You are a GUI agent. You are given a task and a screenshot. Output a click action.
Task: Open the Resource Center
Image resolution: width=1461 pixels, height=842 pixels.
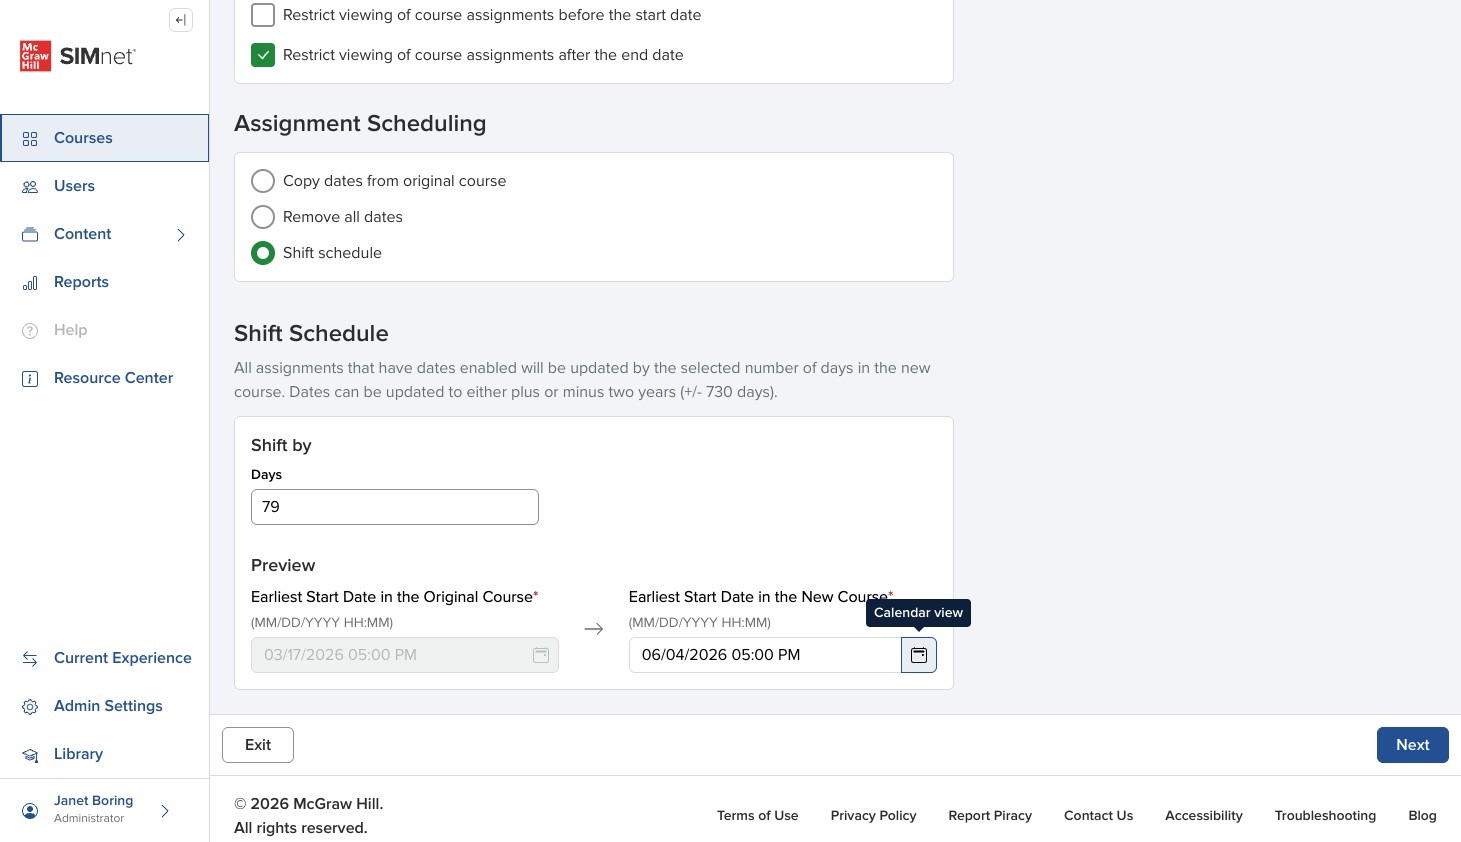pos(105,378)
